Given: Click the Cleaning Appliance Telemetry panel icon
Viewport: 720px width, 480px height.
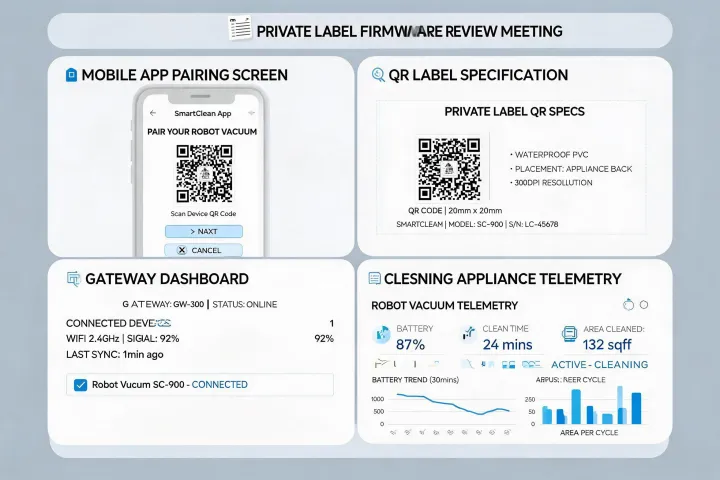Looking at the screenshot, I should coord(375,278).
